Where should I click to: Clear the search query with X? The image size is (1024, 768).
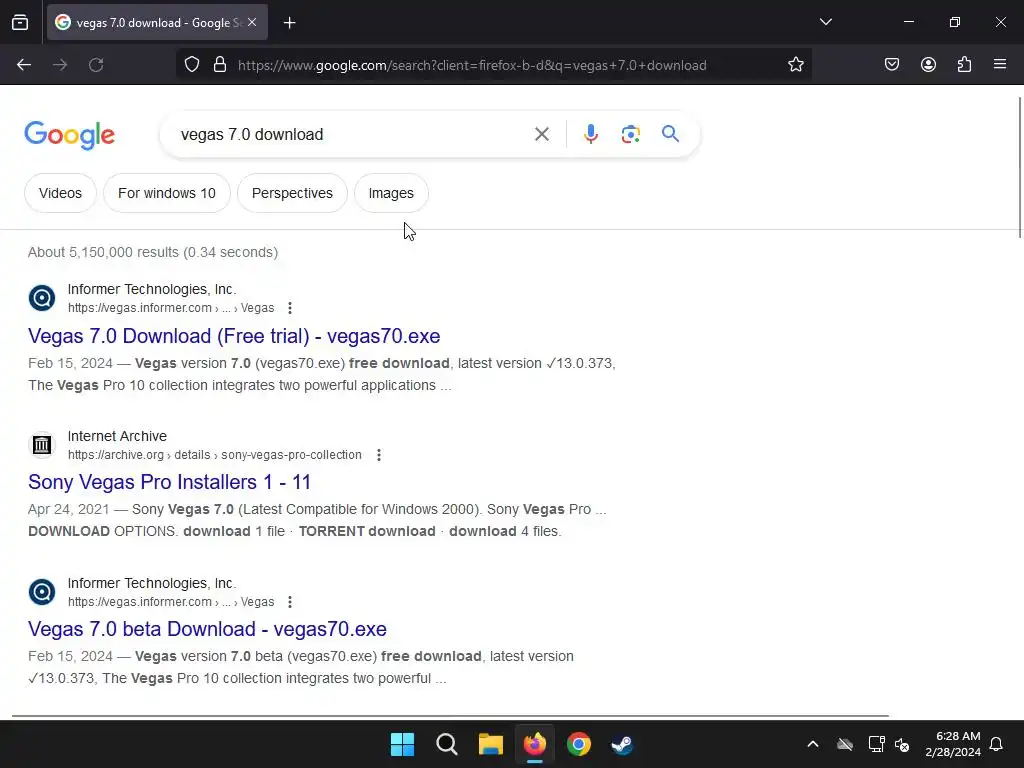click(541, 134)
